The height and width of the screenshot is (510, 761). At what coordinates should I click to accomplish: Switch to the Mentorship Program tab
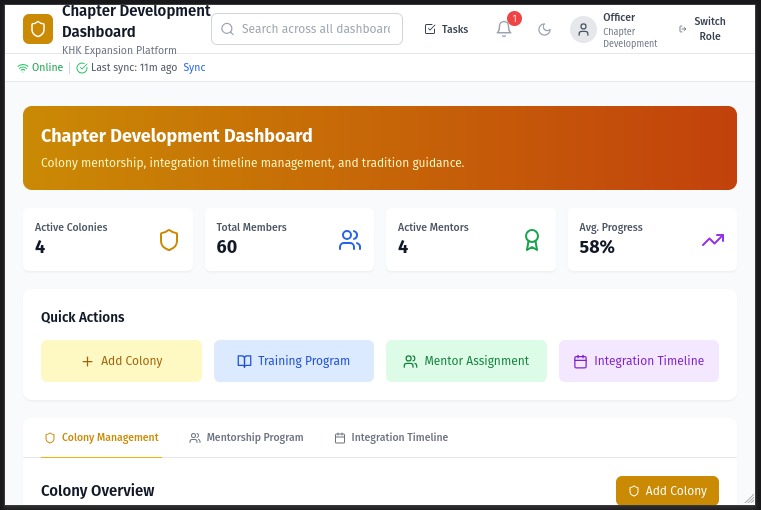[x=246, y=438]
